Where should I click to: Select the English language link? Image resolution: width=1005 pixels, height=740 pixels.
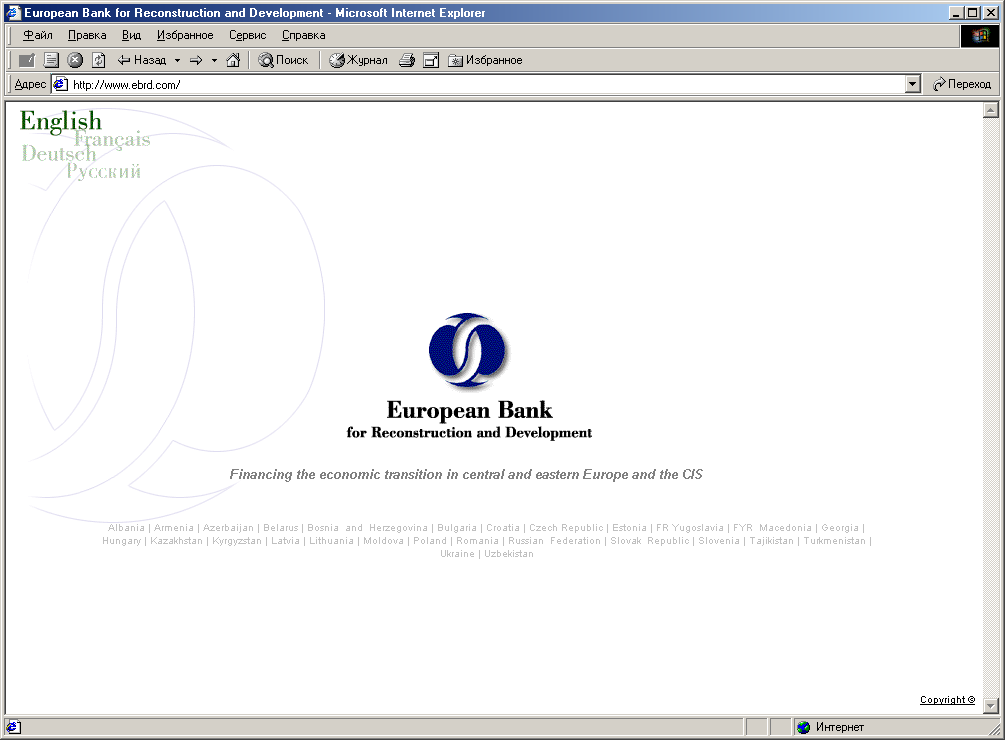(x=60, y=122)
